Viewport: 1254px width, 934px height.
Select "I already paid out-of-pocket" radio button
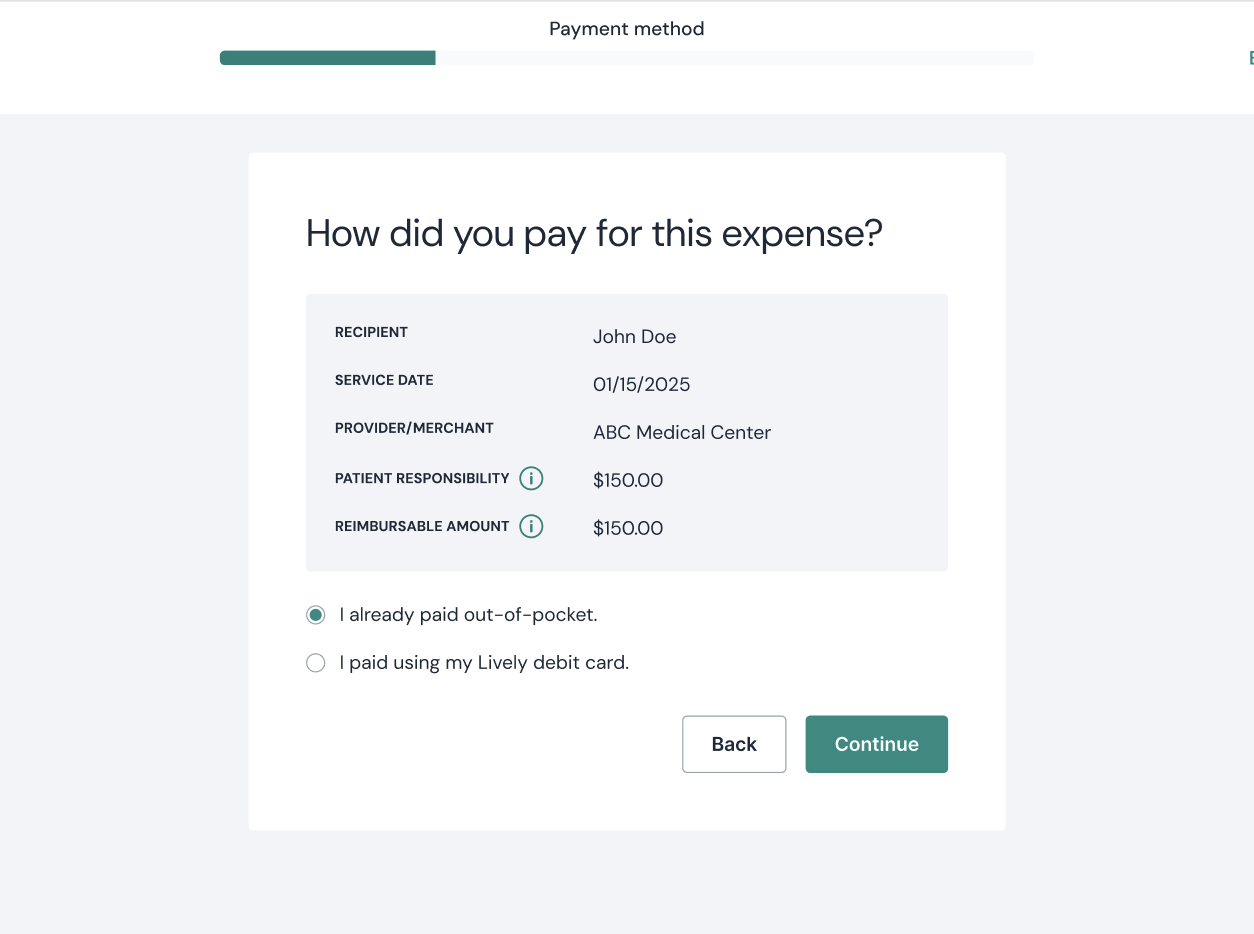(316, 615)
